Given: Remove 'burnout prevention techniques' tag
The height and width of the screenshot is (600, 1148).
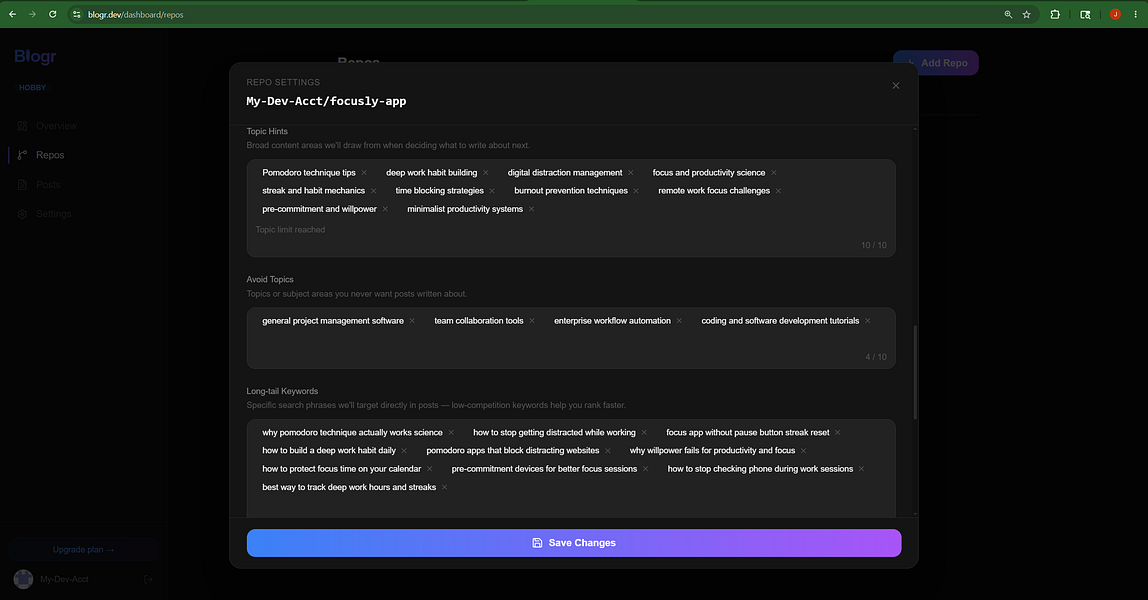Looking at the screenshot, I should pos(636,191).
